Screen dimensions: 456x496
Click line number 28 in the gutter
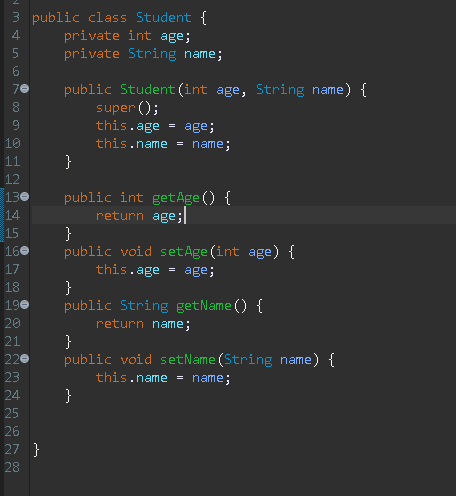(12, 467)
